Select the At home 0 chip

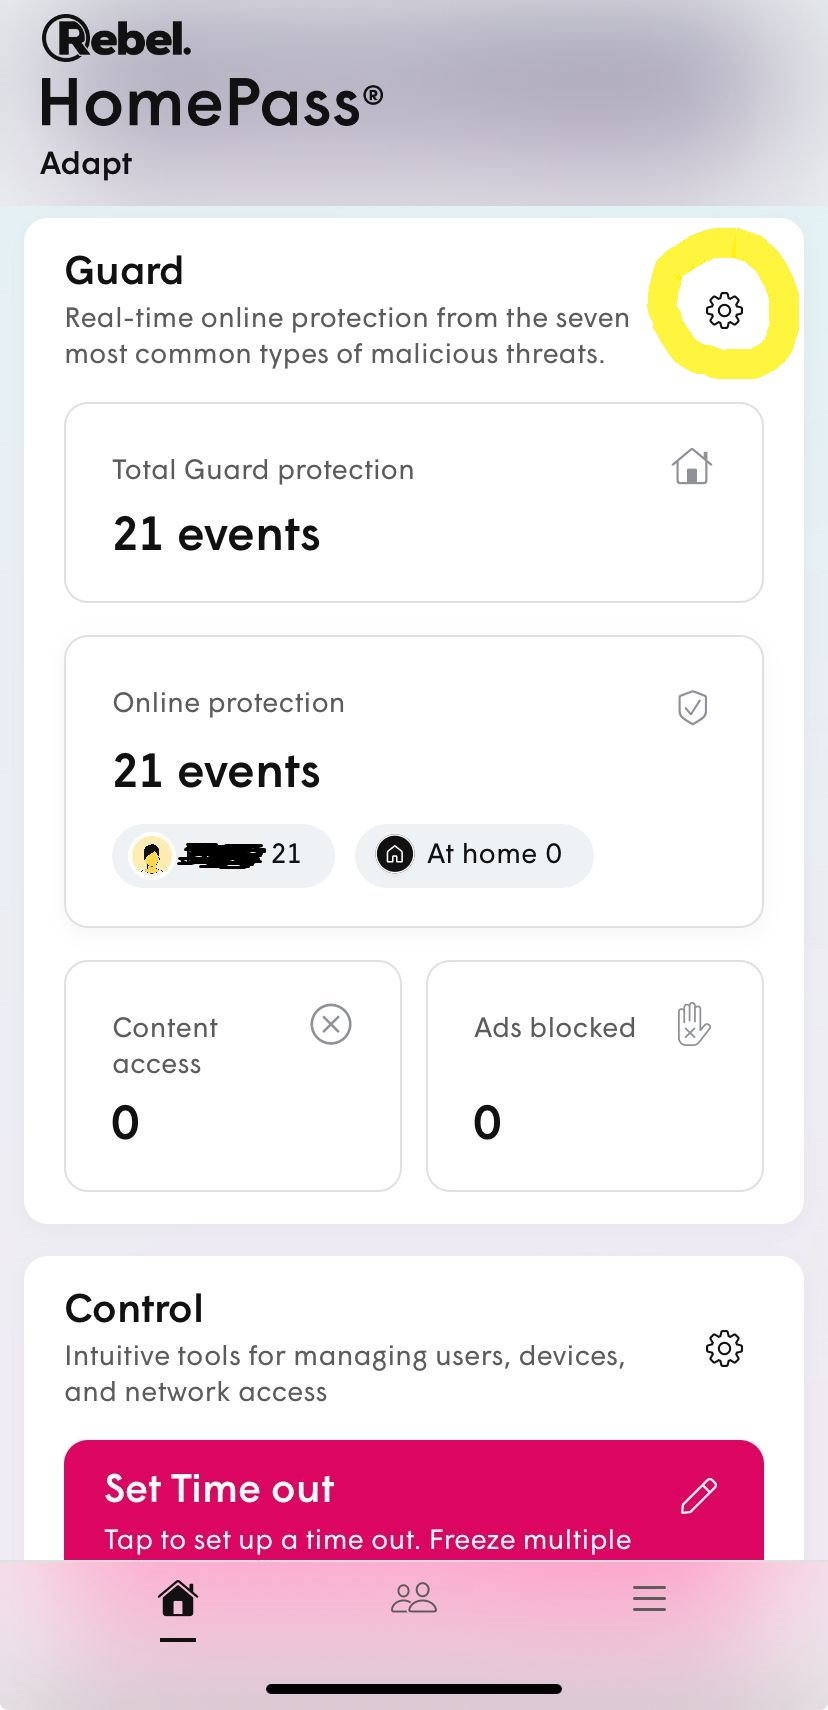pyautogui.click(x=474, y=855)
